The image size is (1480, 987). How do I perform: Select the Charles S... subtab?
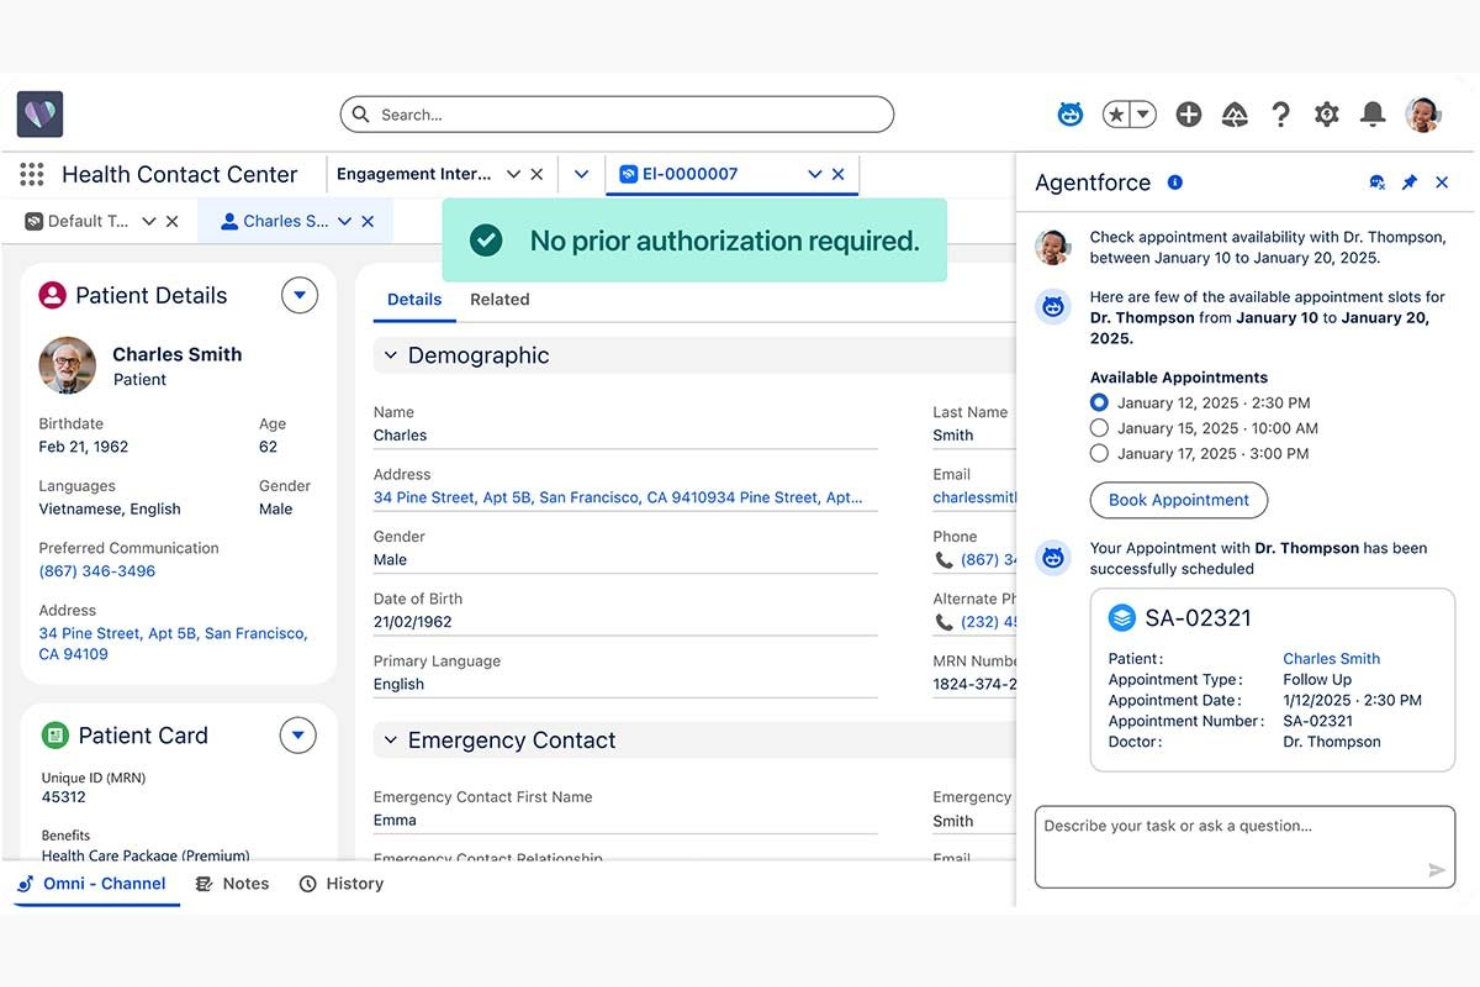274,221
